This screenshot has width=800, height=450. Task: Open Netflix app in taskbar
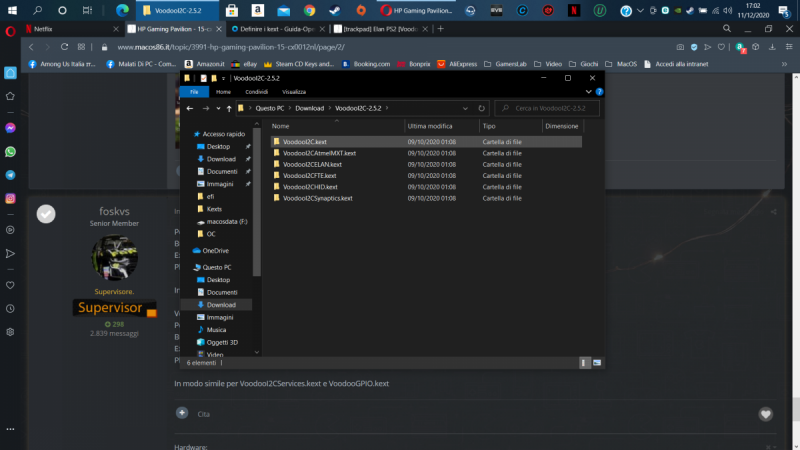574,10
